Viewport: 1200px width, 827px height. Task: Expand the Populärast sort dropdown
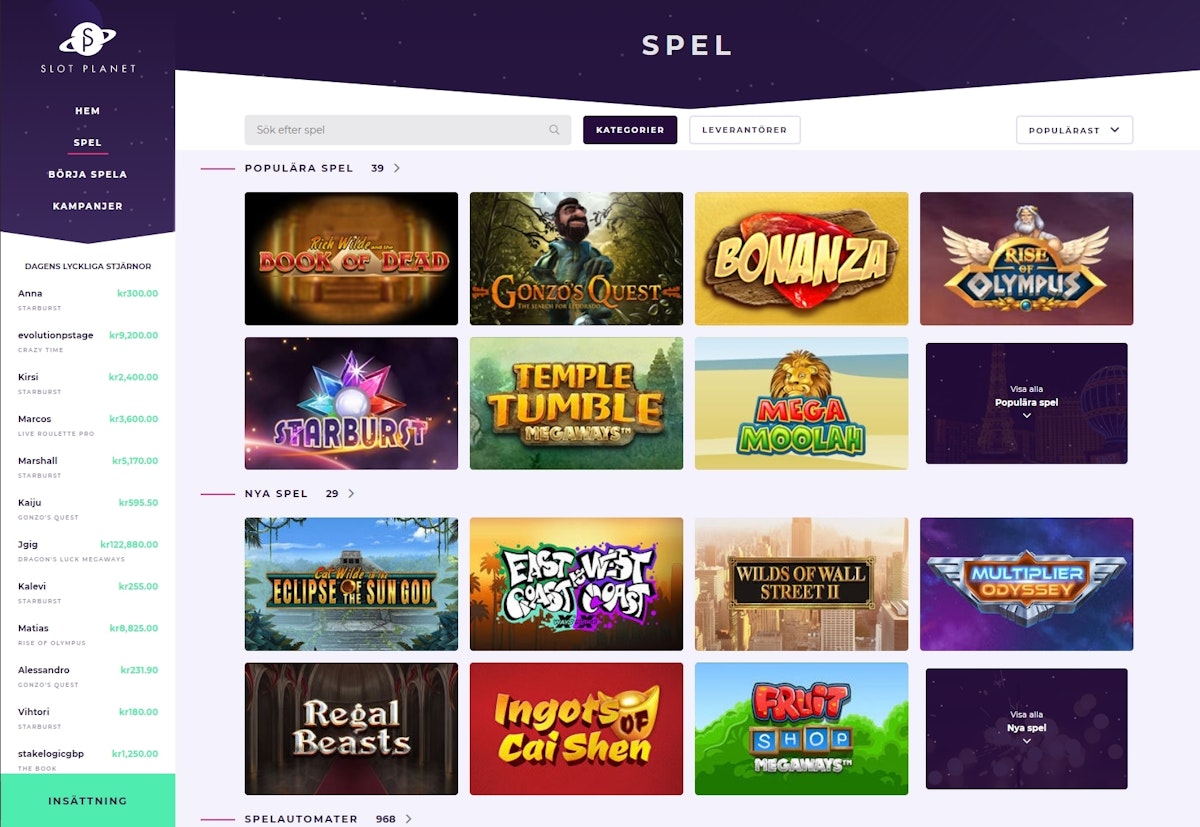point(1074,130)
